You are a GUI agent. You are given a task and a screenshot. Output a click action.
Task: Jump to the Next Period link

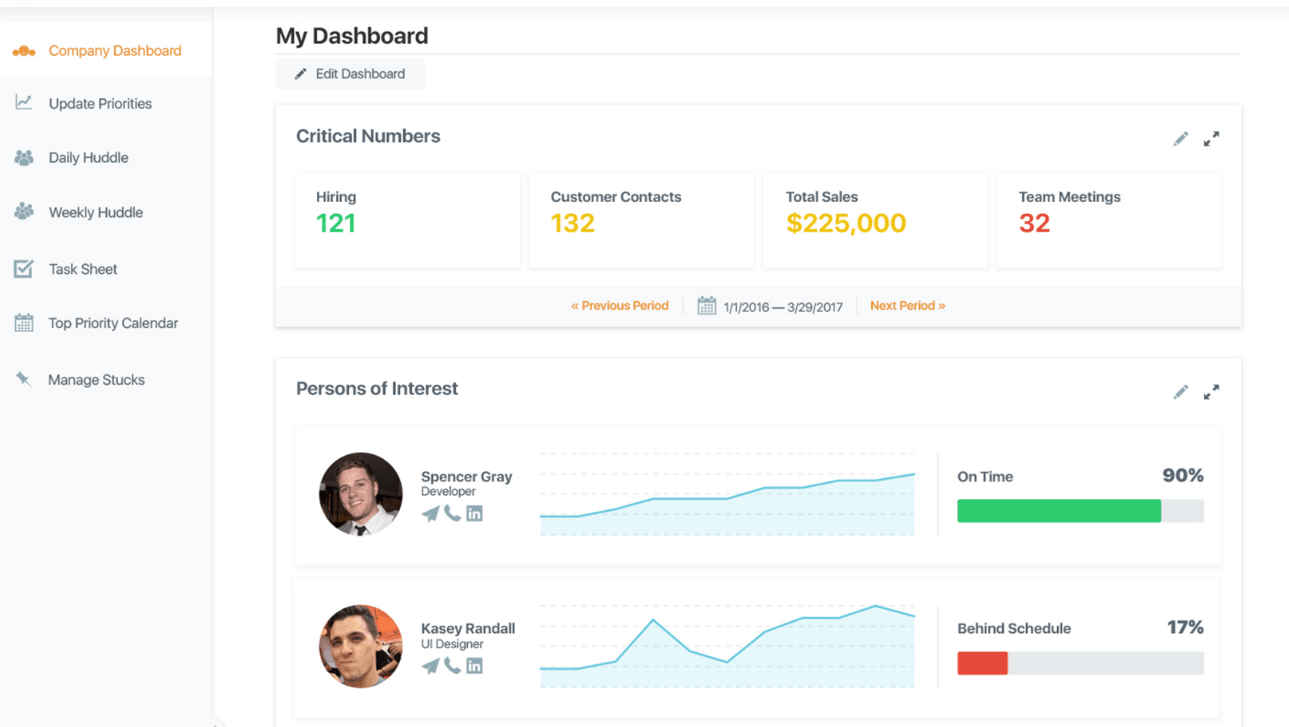[907, 306]
